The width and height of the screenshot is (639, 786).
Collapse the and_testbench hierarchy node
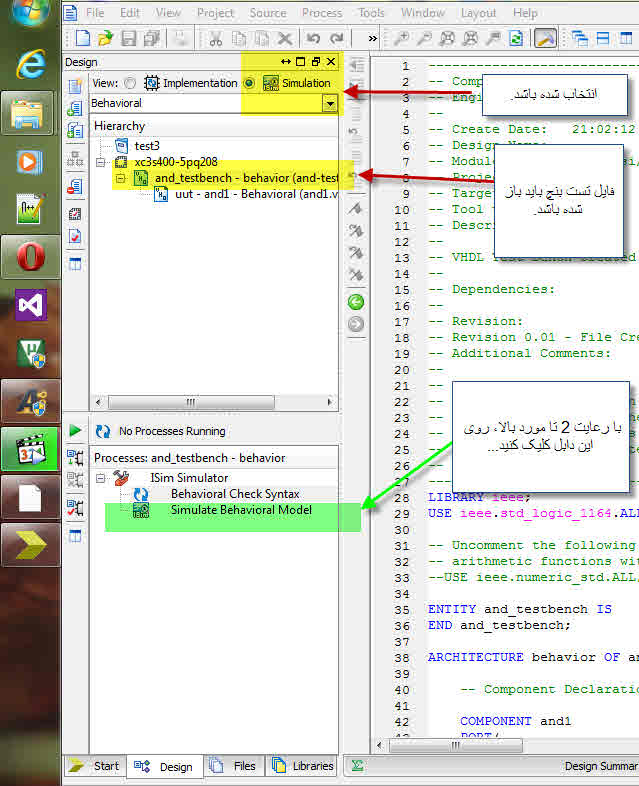(119, 178)
